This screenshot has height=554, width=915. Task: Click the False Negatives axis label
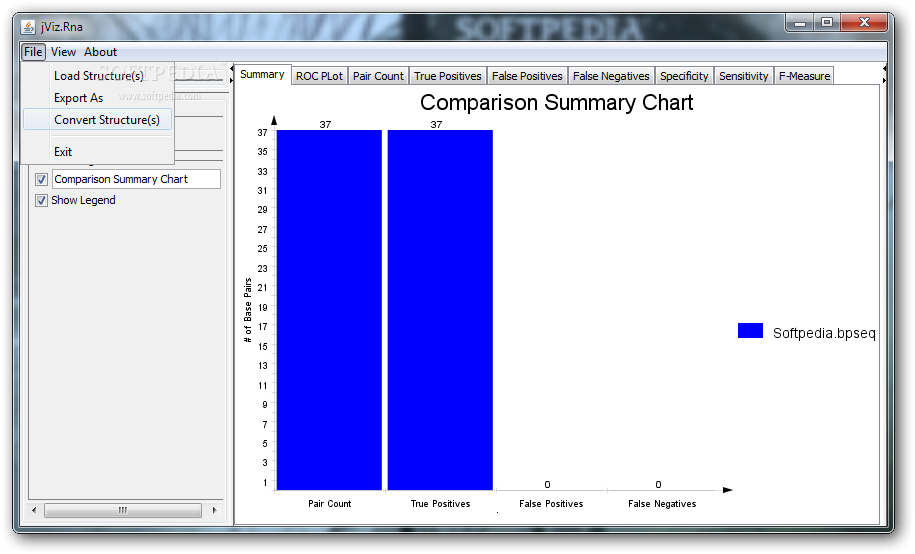(x=662, y=504)
